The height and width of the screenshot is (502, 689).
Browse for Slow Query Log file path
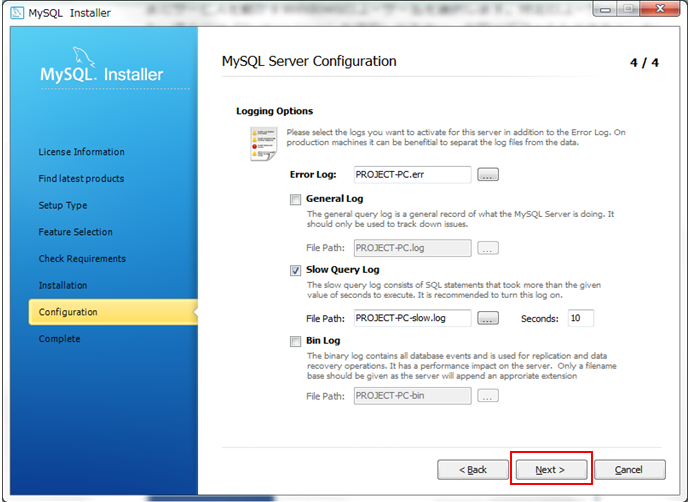point(488,318)
